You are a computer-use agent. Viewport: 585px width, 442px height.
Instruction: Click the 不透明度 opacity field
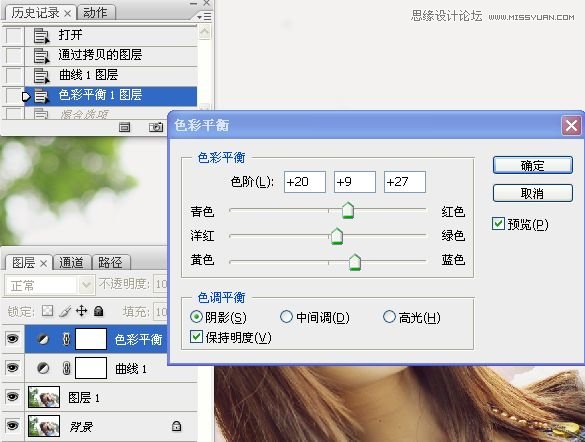tap(160, 285)
